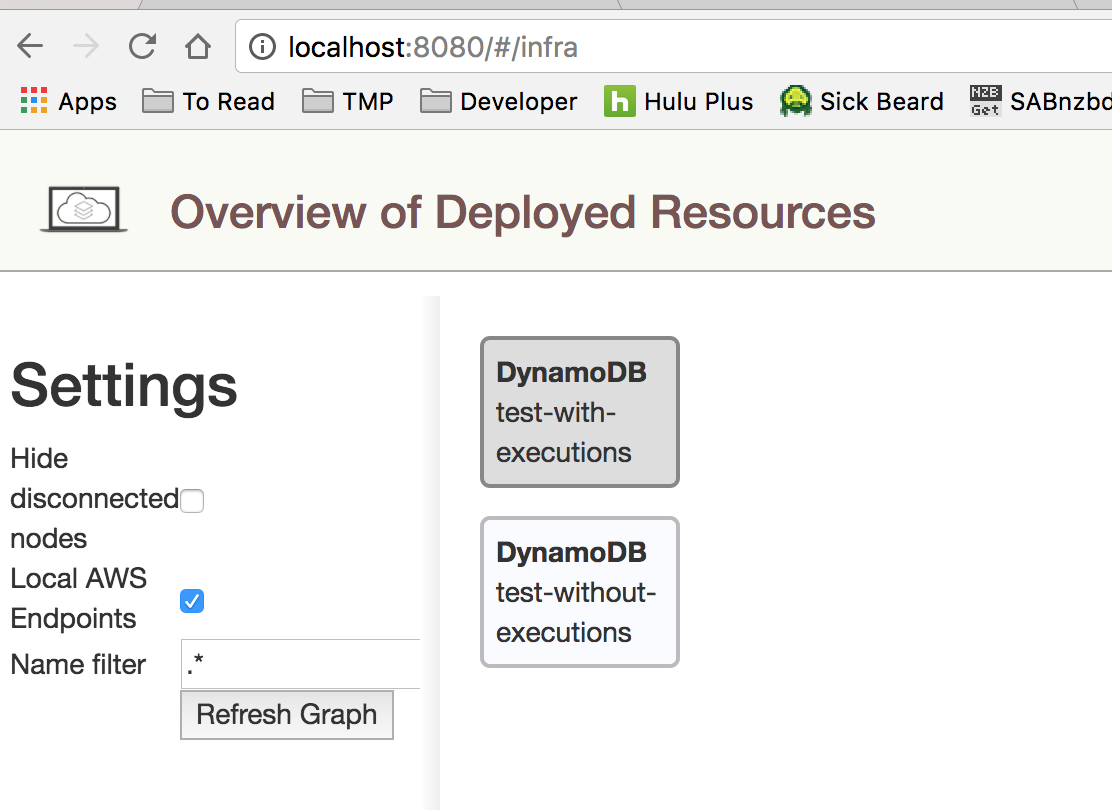Reload the current page
The image size is (1112, 810).
[x=142, y=46]
